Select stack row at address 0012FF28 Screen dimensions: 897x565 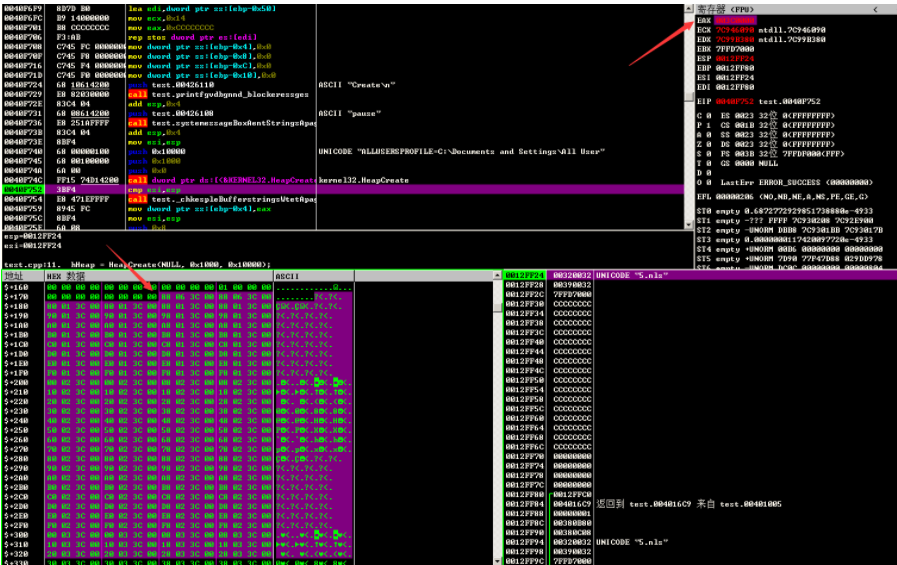click(x=700, y=285)
